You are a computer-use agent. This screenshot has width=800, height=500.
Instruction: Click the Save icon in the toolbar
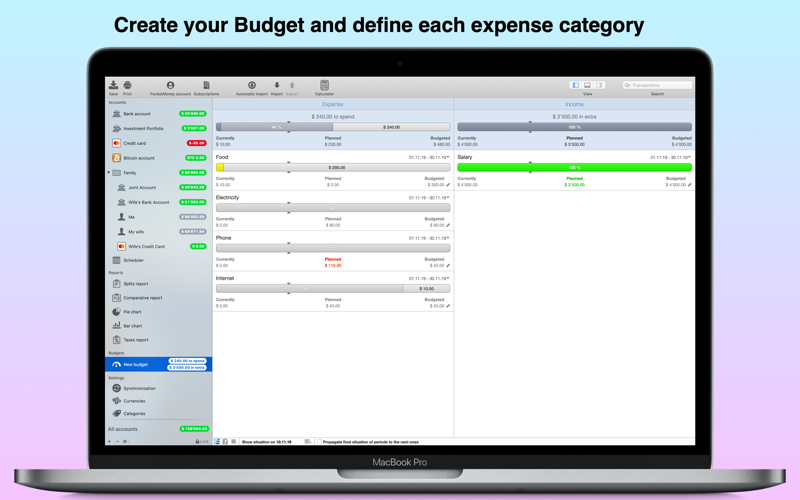coord(113,85)
